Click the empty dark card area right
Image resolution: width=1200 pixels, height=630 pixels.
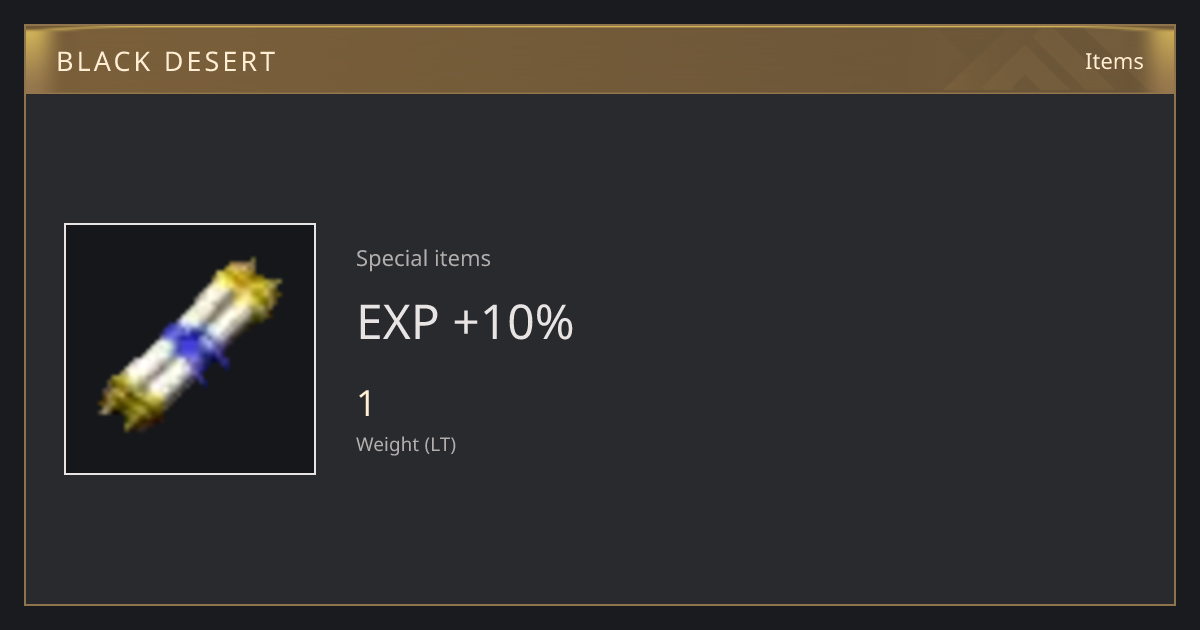pos(870,350)
